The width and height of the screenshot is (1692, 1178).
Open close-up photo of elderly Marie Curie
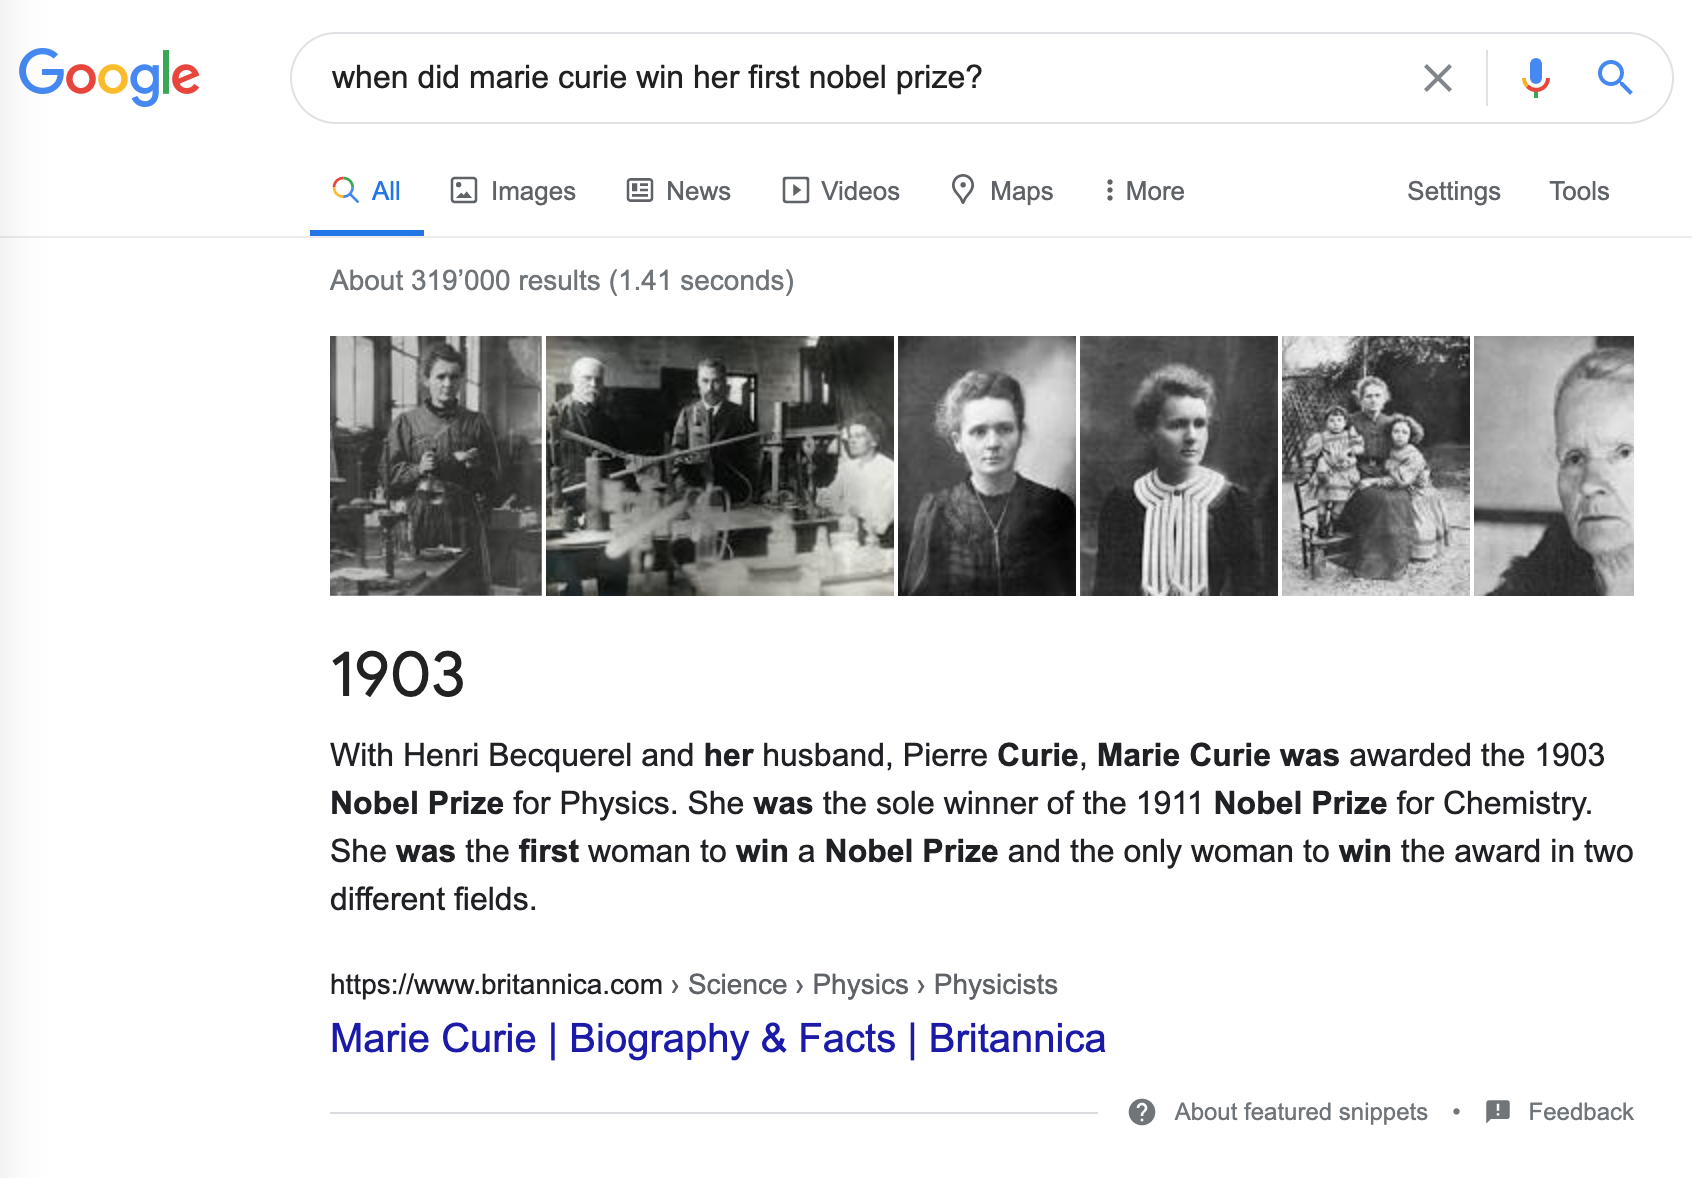[1554, 466]
